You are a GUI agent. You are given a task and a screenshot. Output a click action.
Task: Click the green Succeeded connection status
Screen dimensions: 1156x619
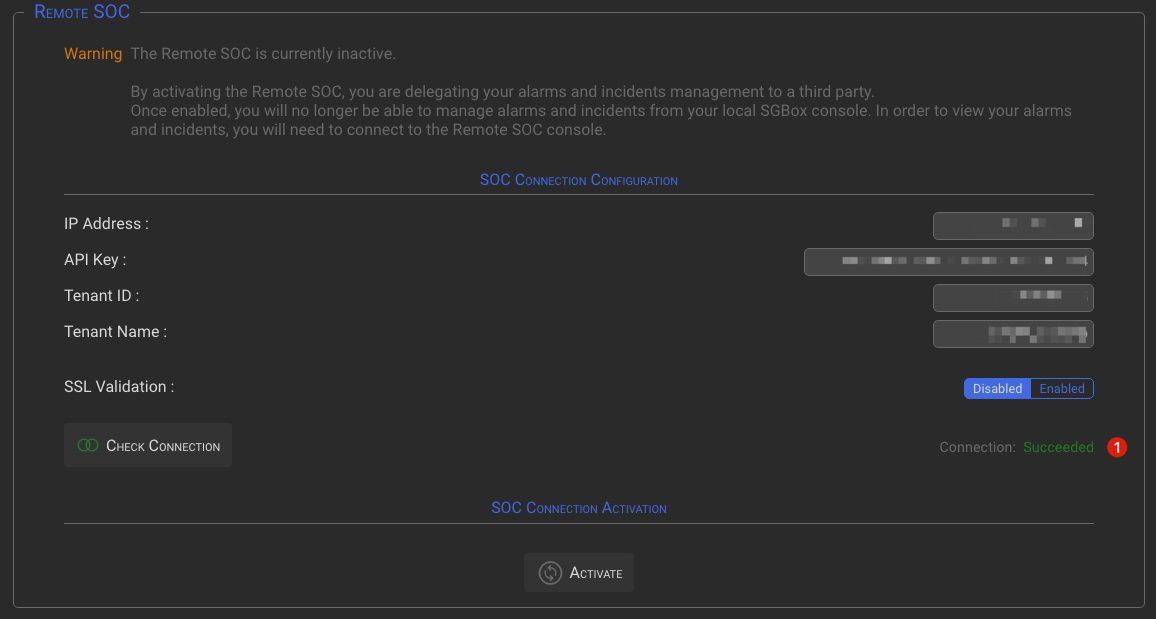[x=1058, y=448]
